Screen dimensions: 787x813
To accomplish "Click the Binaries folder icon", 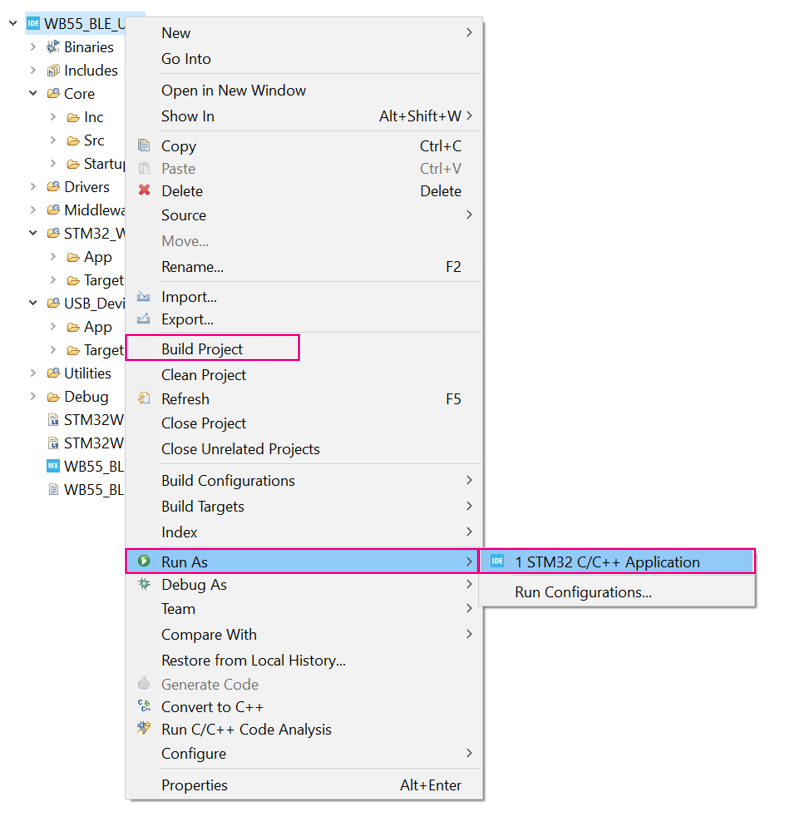I will click(x=53, y=47).
